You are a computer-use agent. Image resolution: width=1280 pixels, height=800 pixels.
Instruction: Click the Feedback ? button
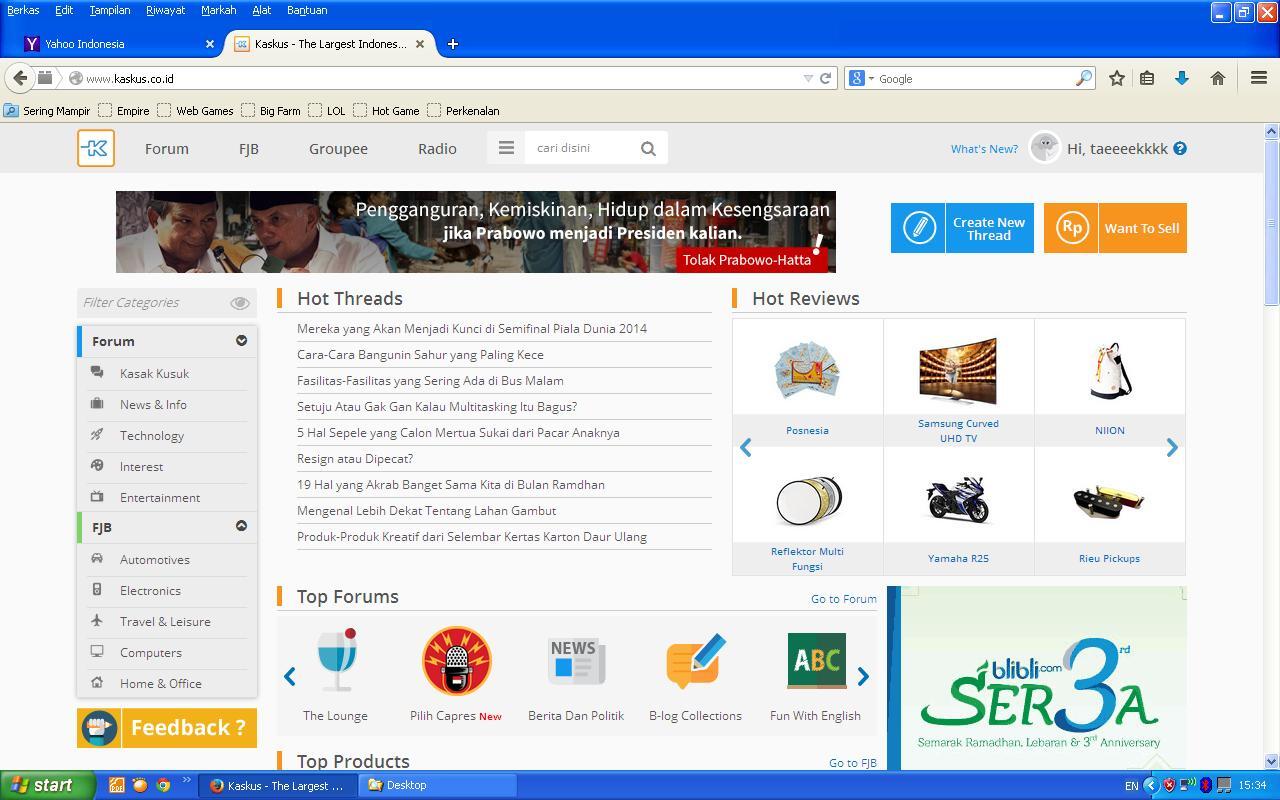click(167, 728)
